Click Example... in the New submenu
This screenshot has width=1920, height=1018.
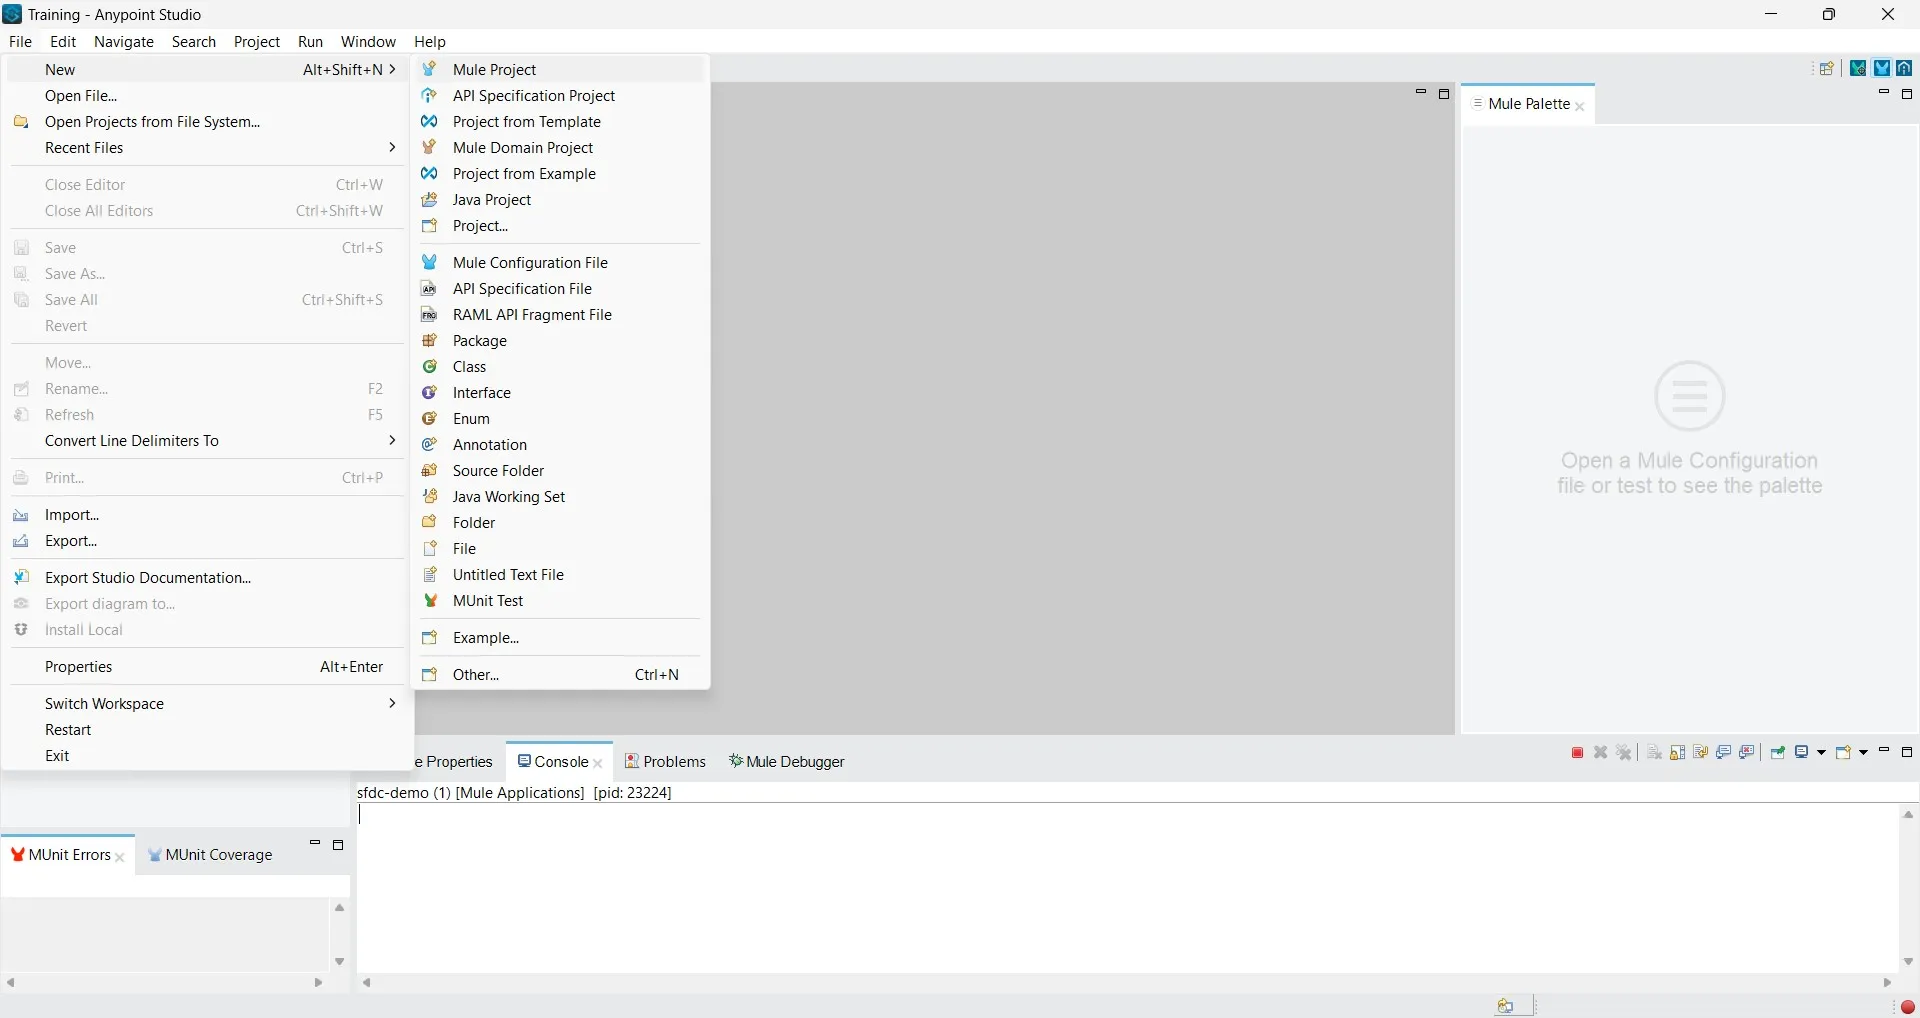pyautogui.click(x=561, y=638)
